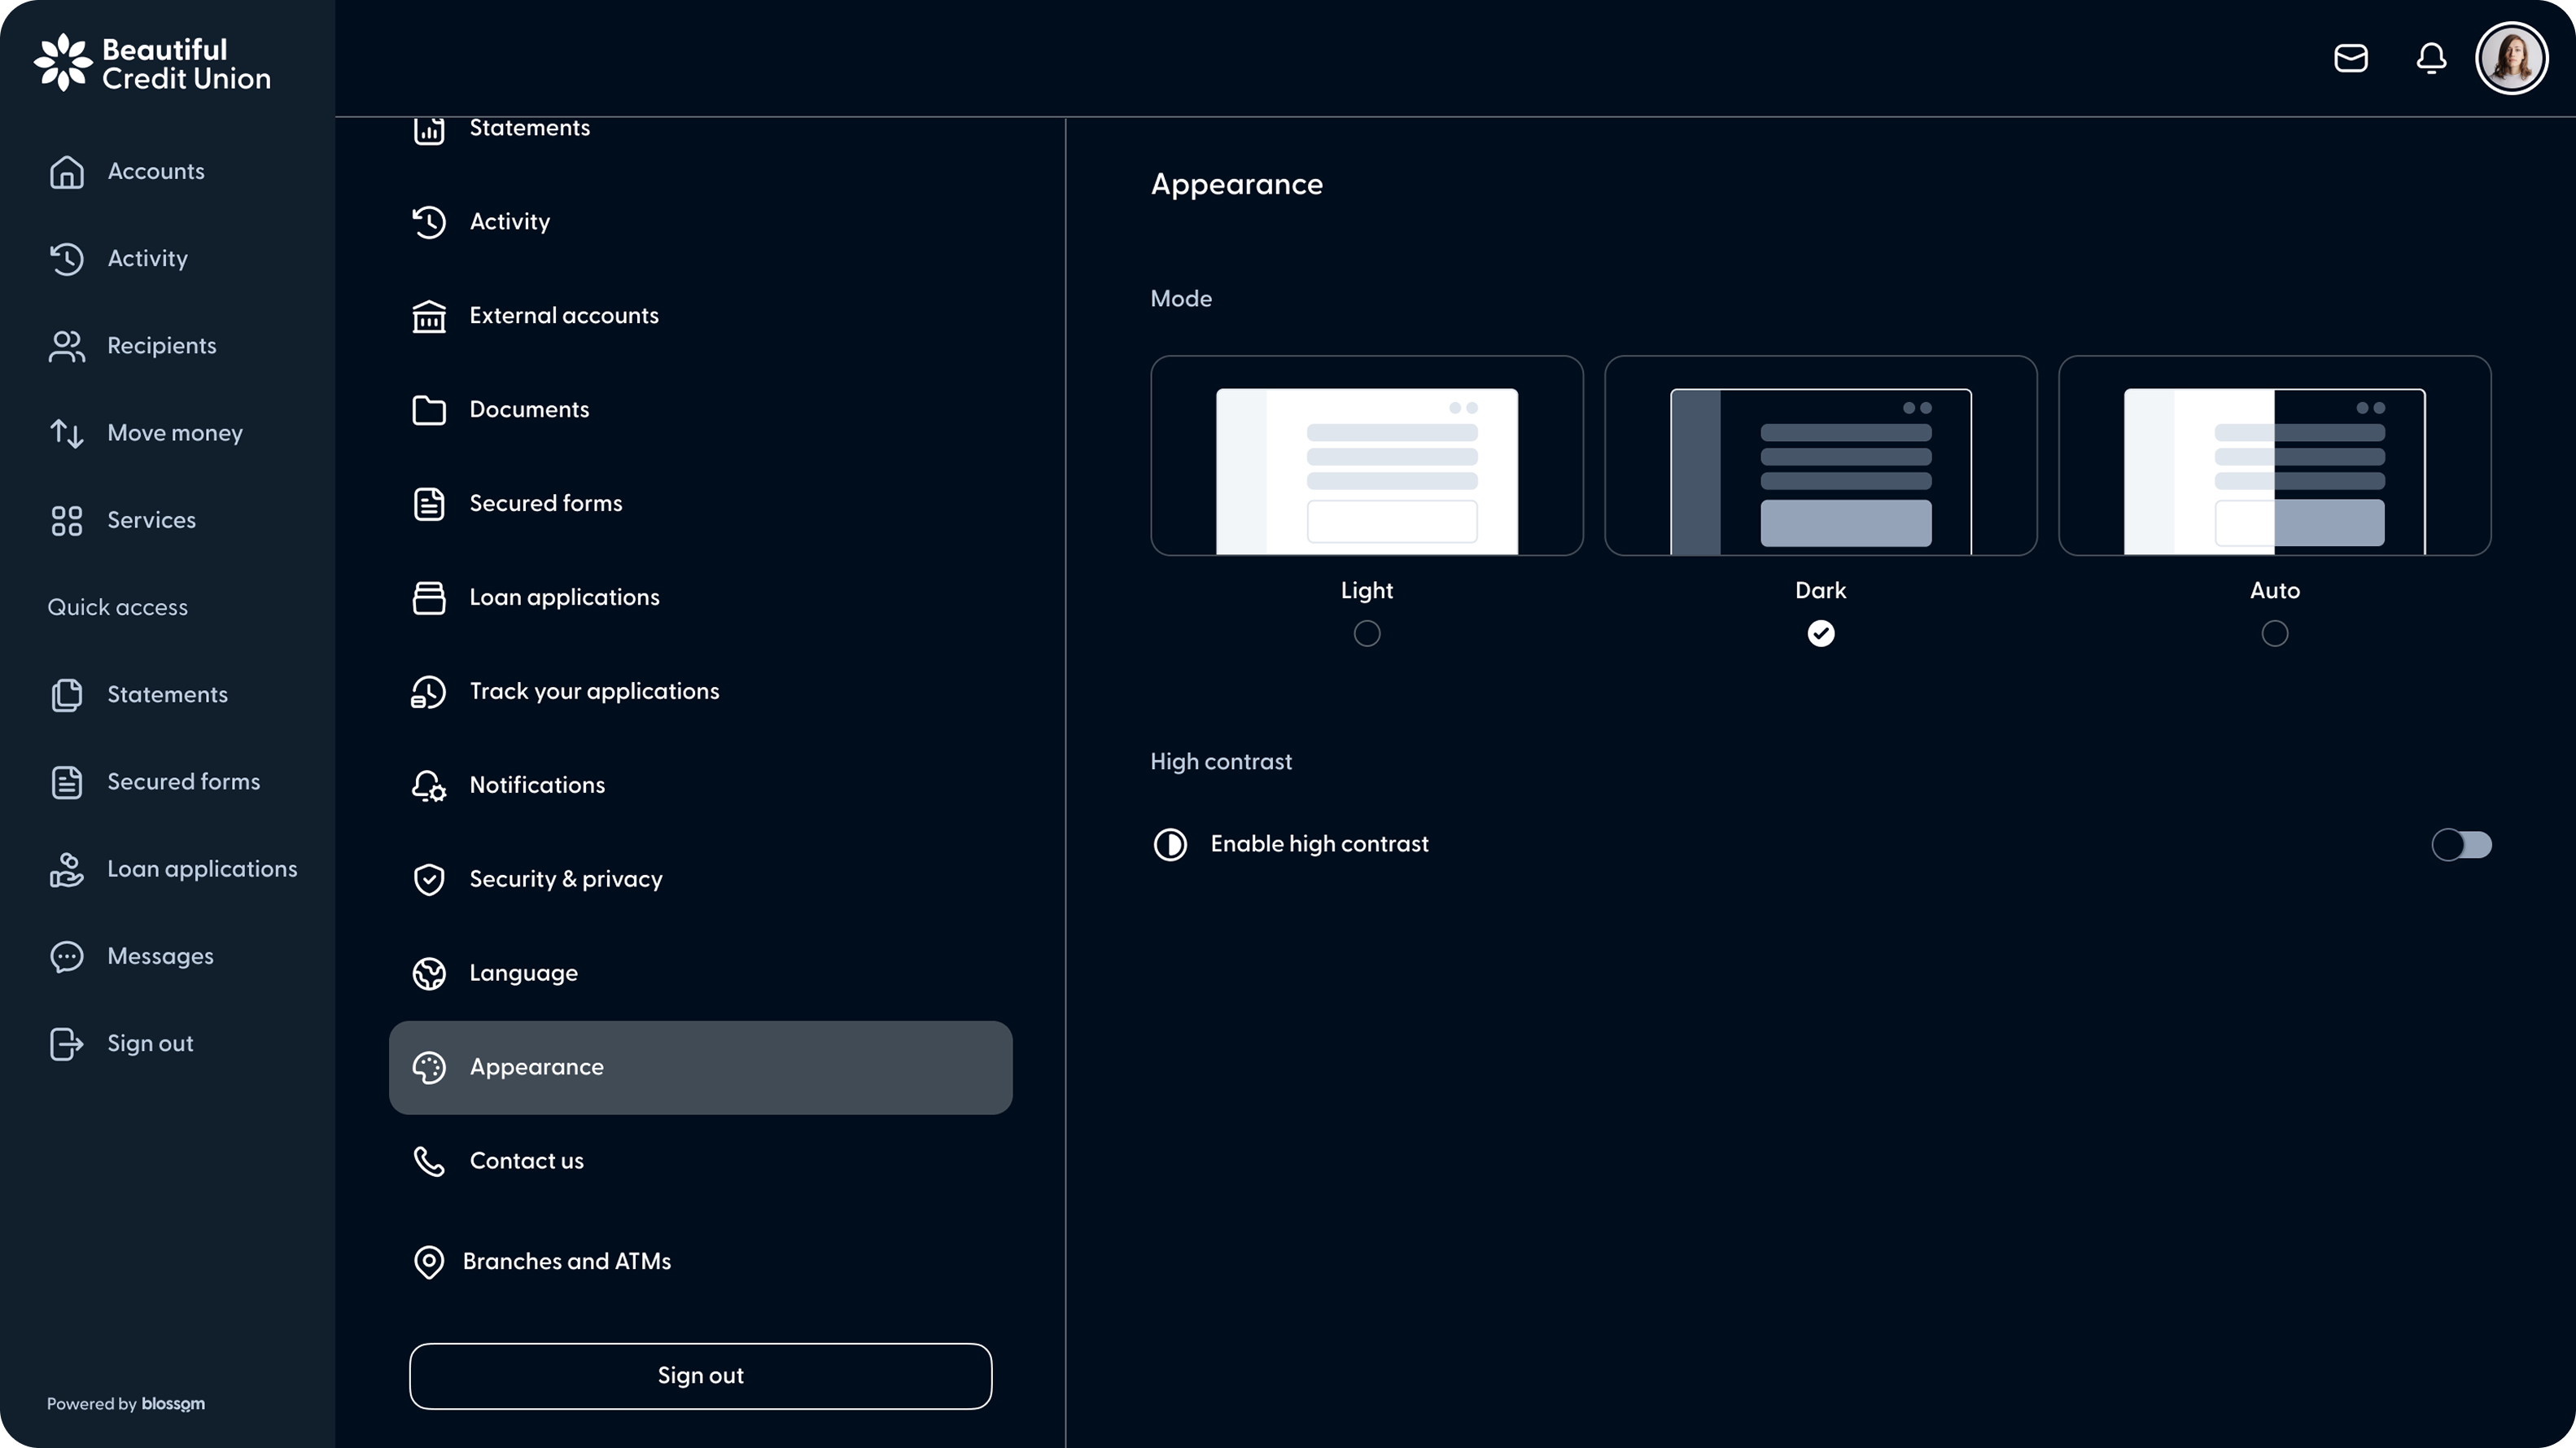Click the Notifications bell-gear icon in settings
The image size is (2576, 1448).
(429, 786)
